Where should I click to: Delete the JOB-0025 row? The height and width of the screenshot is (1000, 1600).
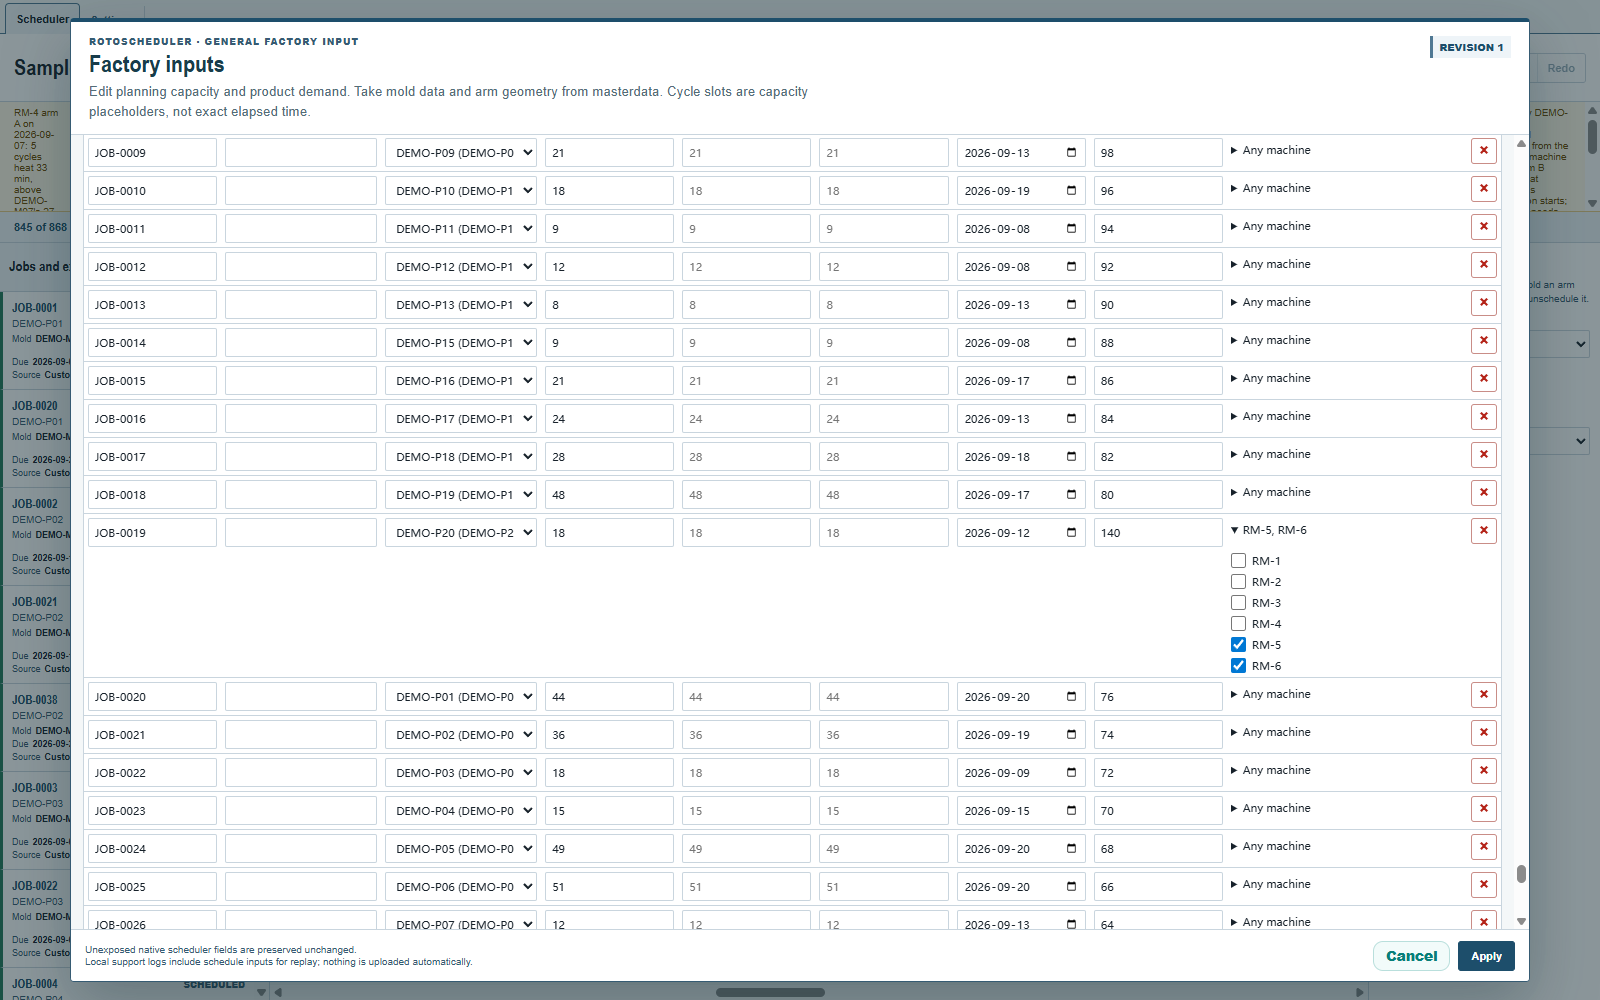pyautogui.click(x=1484, y=885)
